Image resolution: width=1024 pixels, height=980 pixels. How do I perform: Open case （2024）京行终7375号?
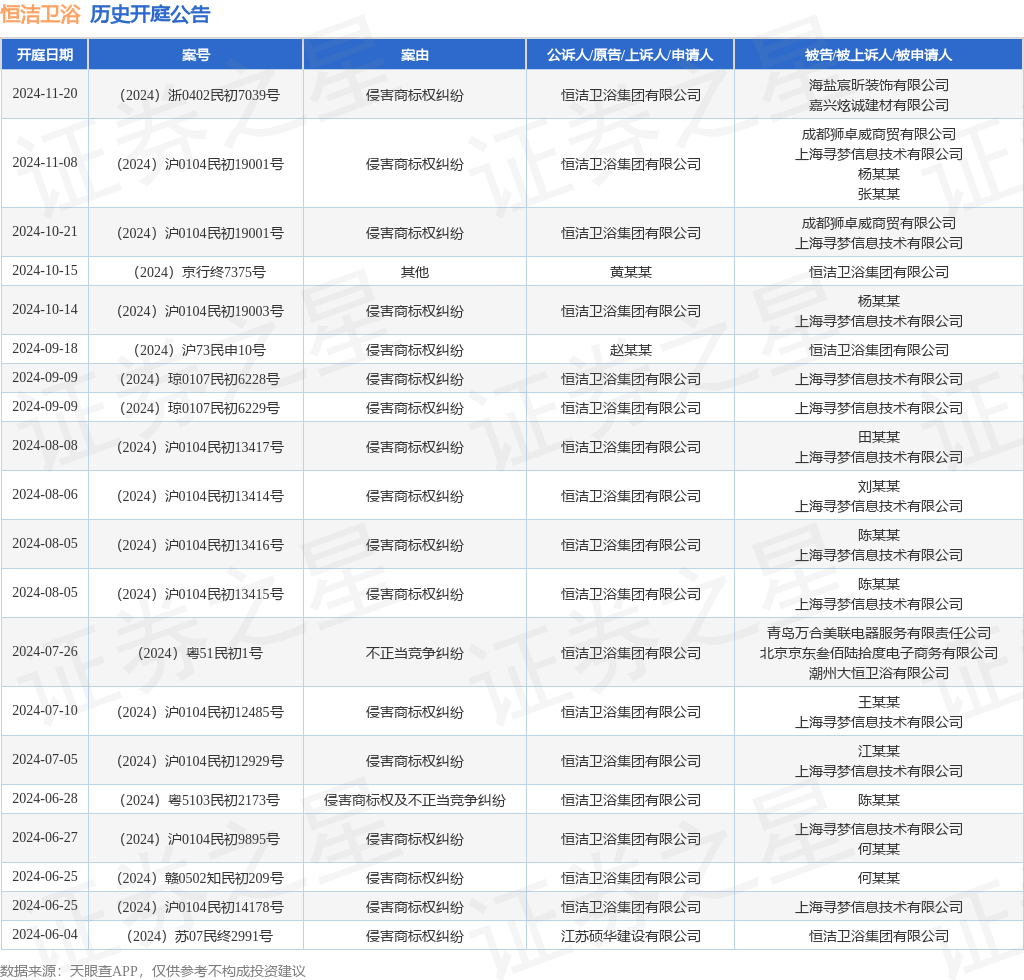196,270
